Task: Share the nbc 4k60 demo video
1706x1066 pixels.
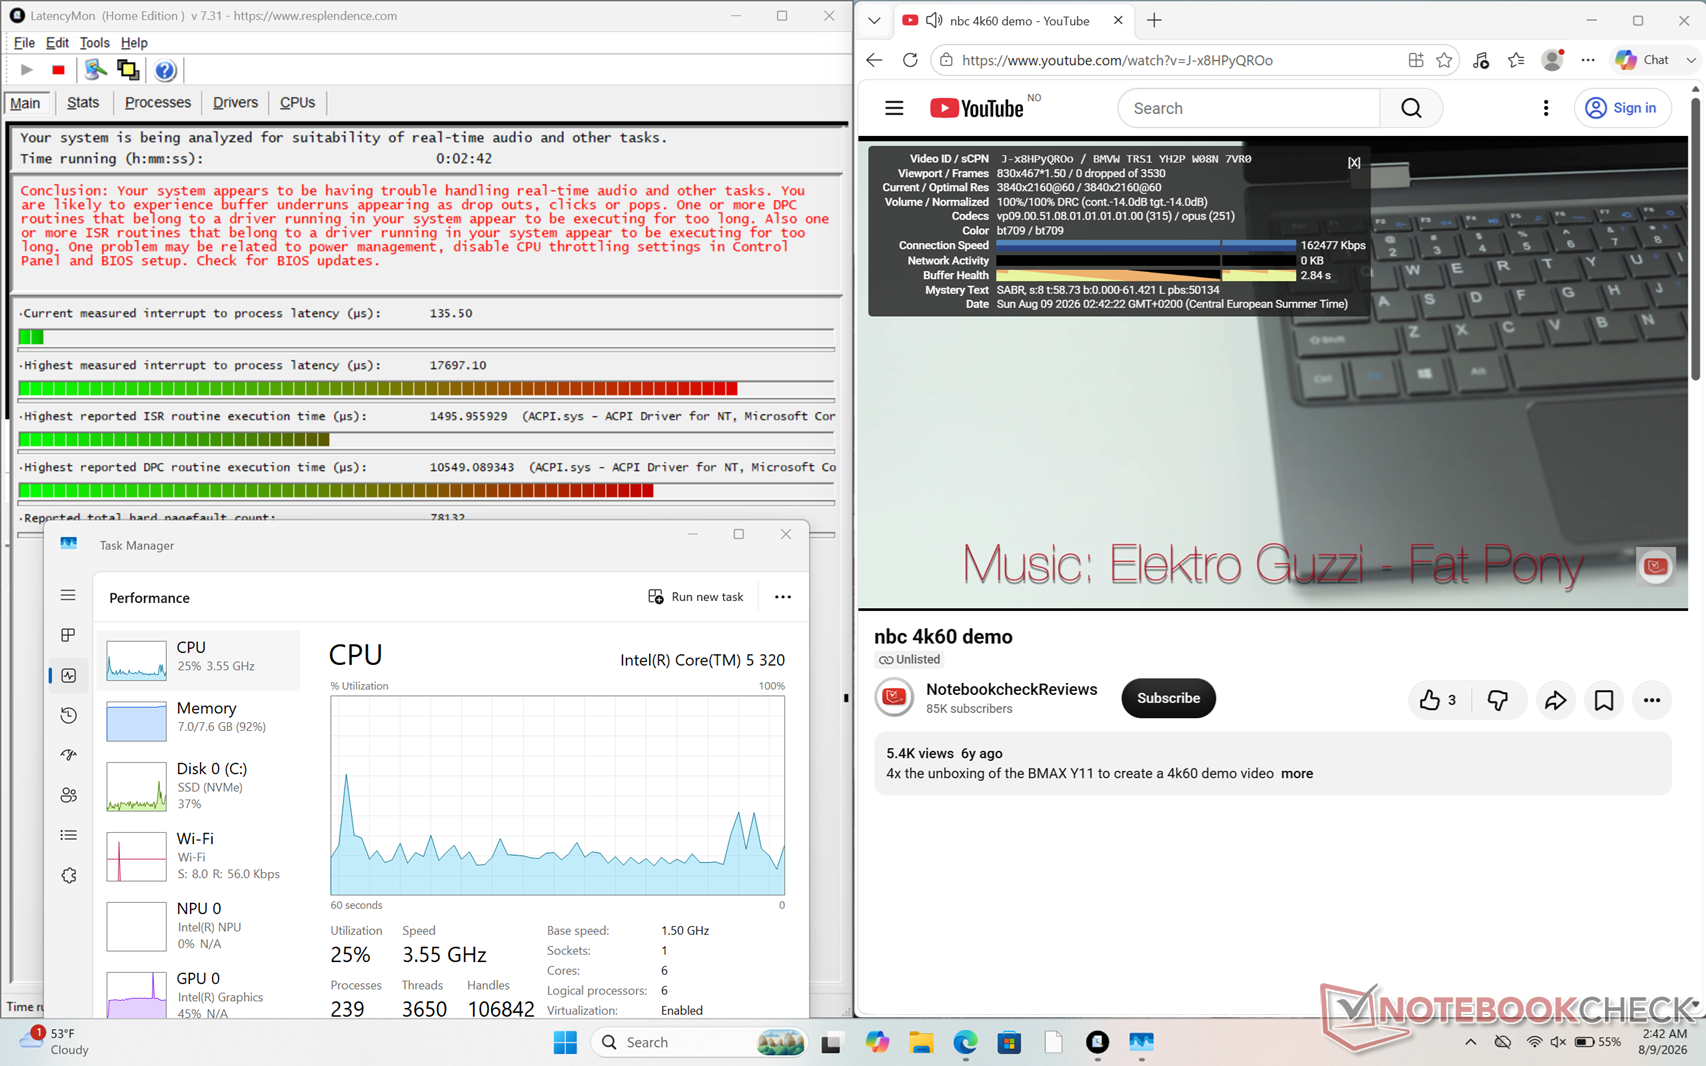Action: tap(1555, 700)
